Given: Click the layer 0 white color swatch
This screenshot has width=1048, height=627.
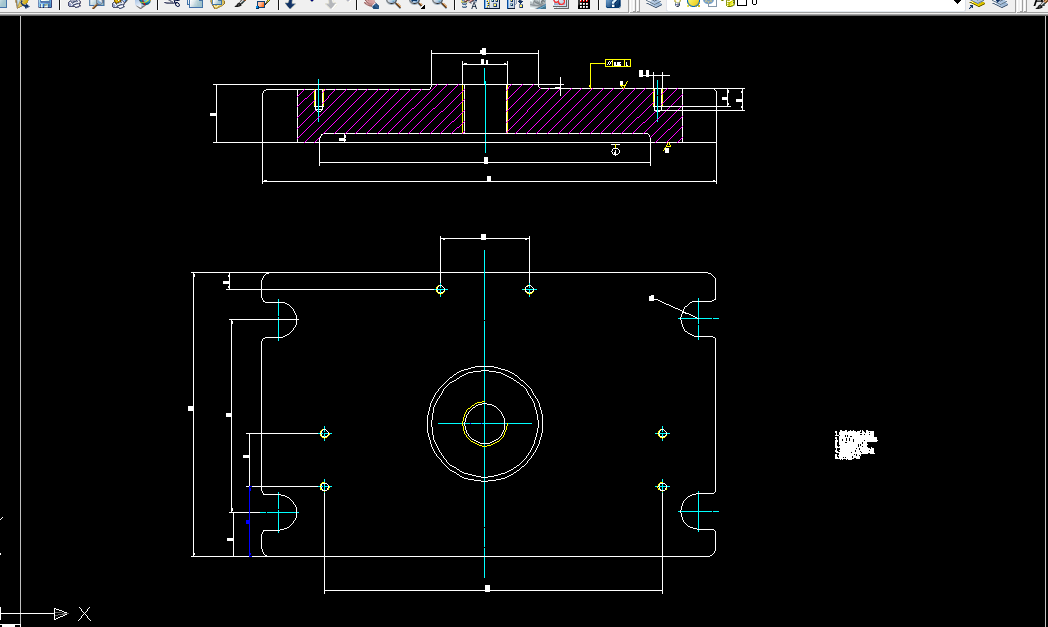Looking at the screenshot, I should 742,3.
